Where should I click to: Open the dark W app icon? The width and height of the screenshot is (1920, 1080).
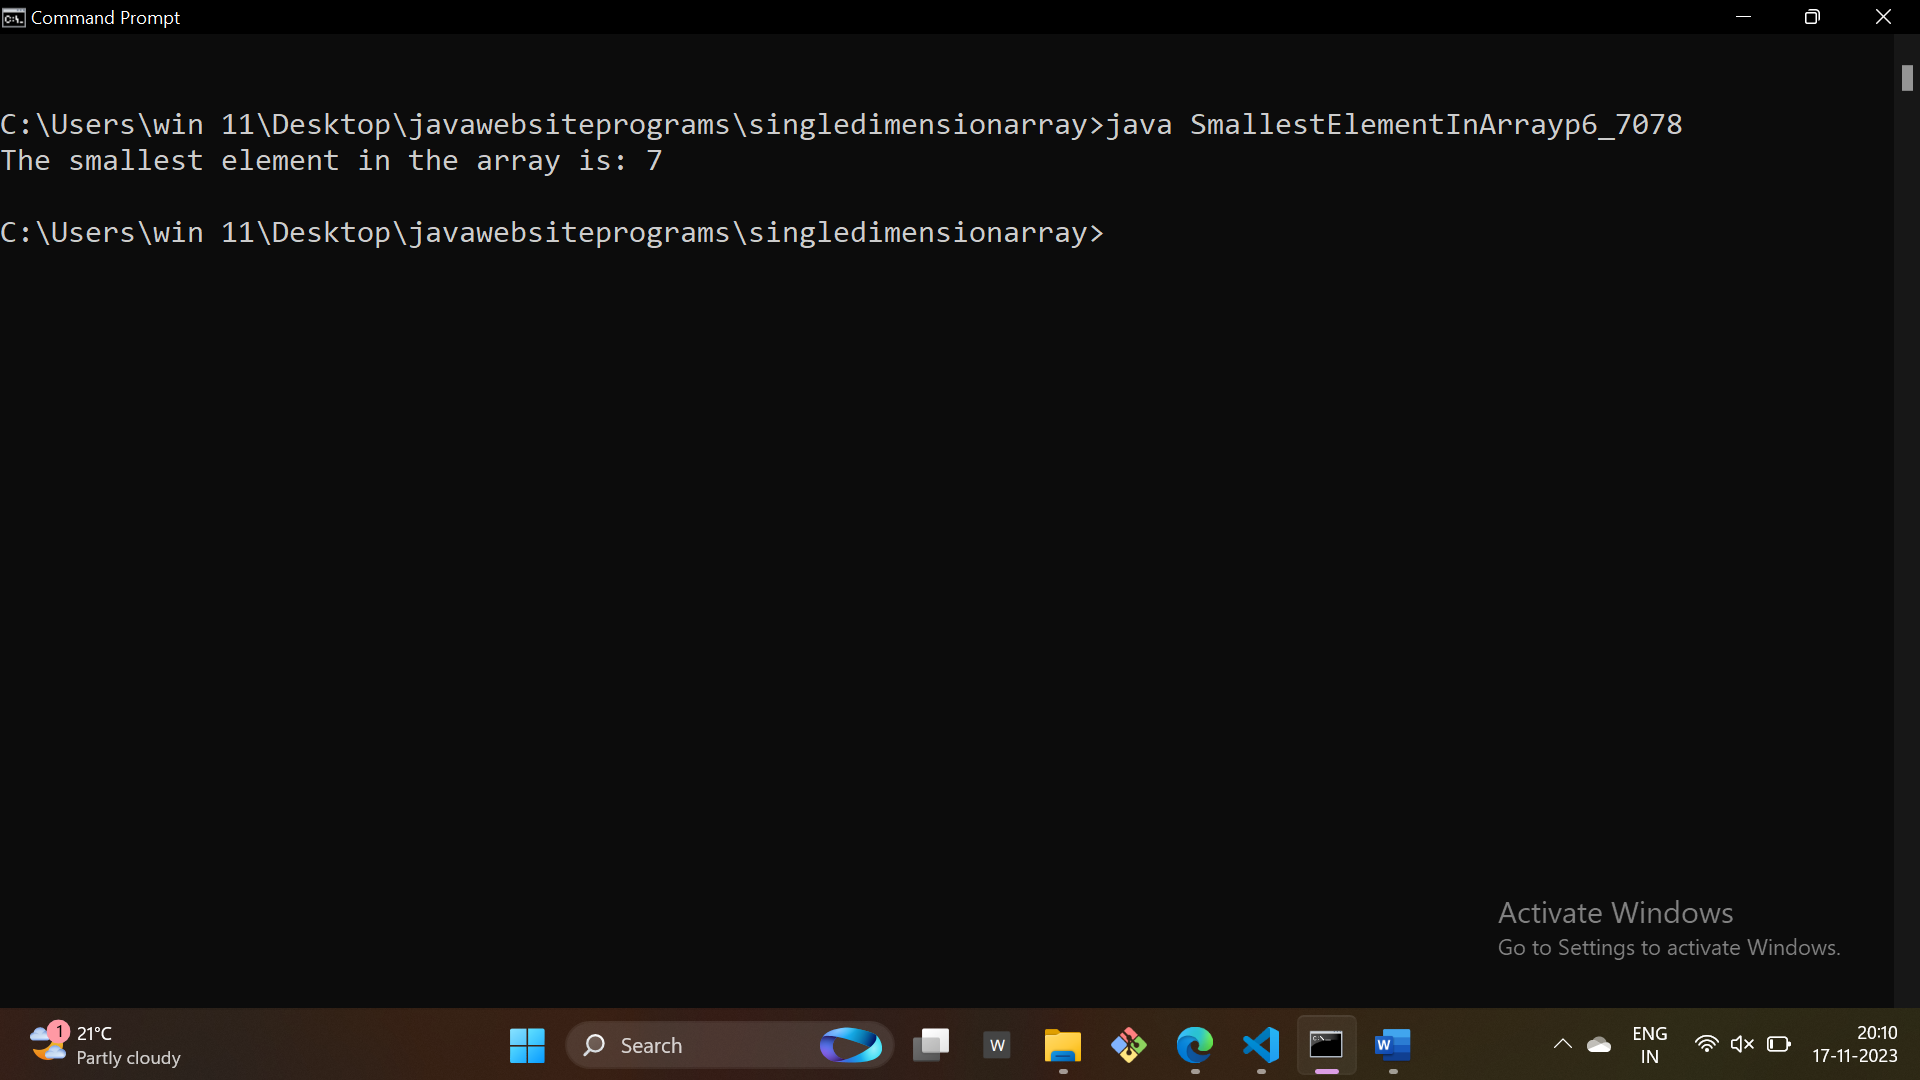click(997, 1045)
